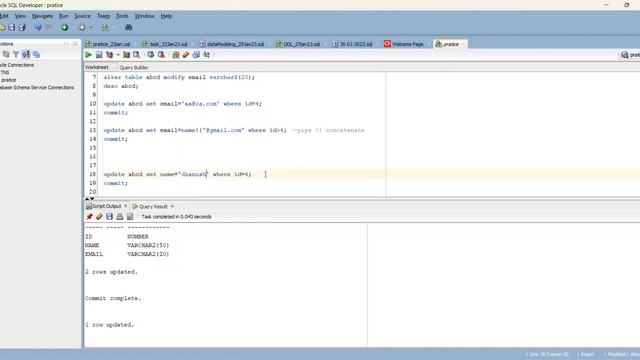The height and width of the screenshot is (360, 640).
Task: Click 'Commit complete.' in script output
Action: click(113, 298)
